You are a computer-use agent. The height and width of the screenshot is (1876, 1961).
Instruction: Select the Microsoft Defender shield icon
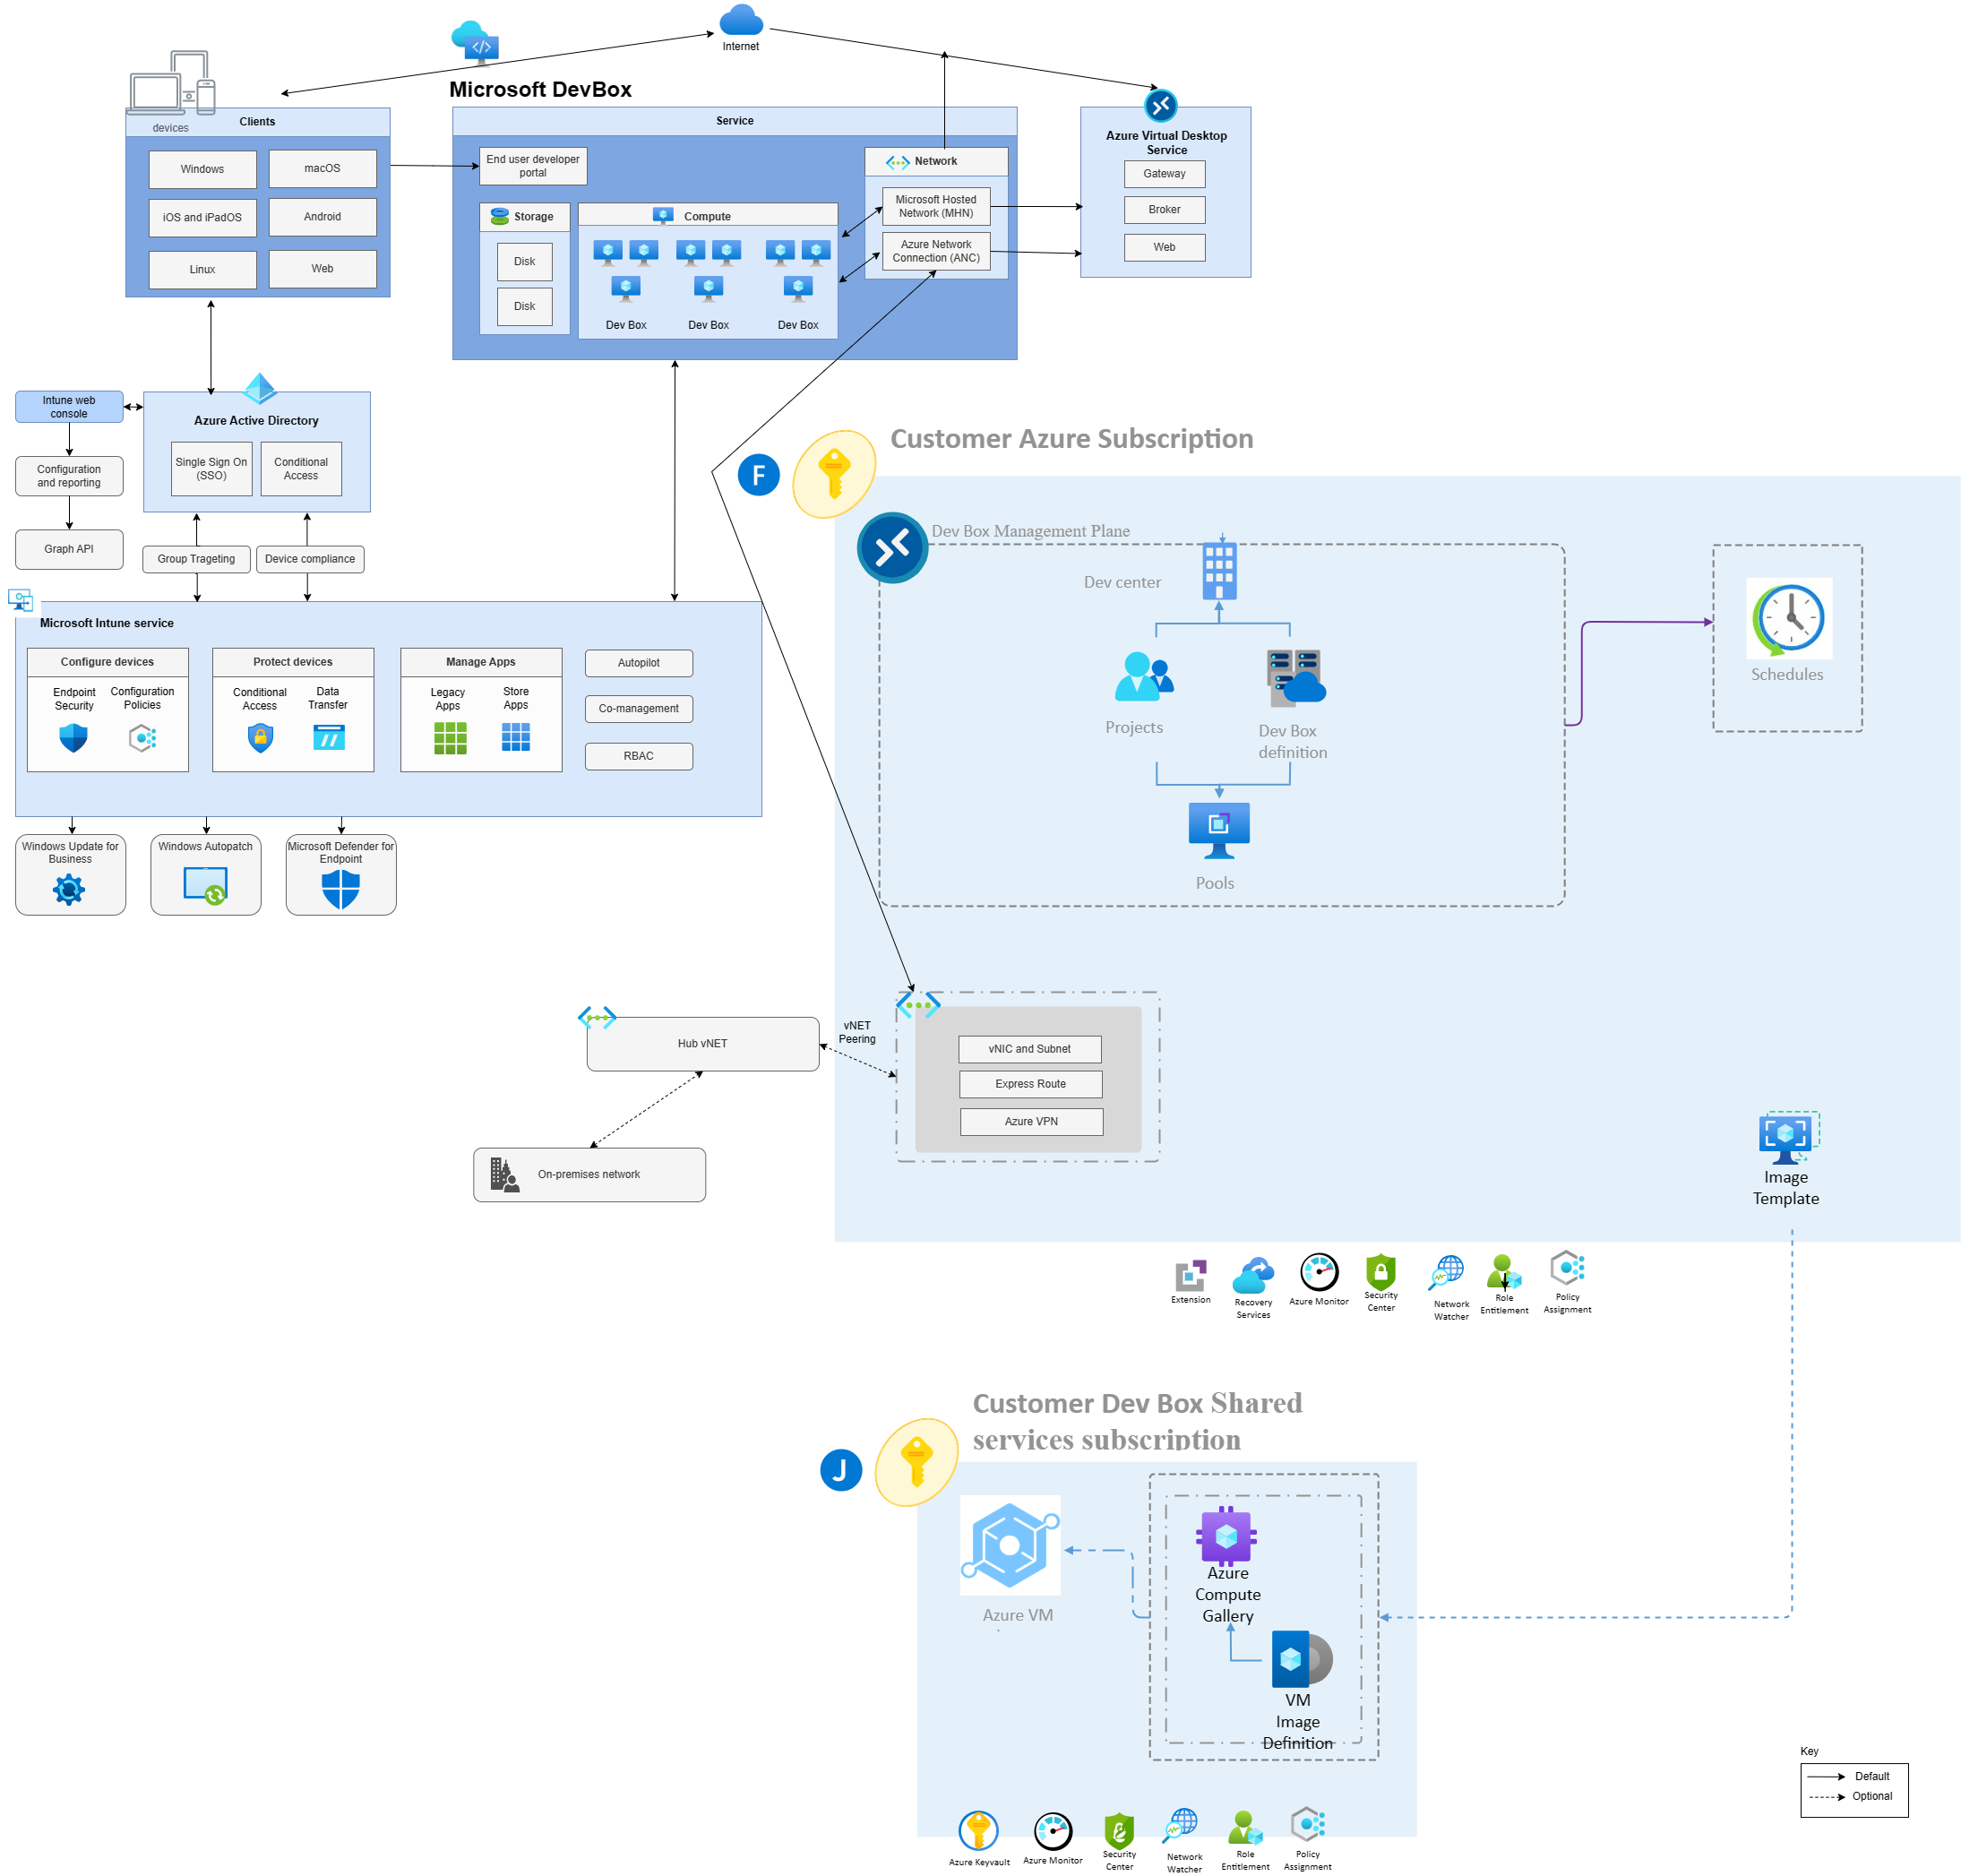(x=340, y=888)
